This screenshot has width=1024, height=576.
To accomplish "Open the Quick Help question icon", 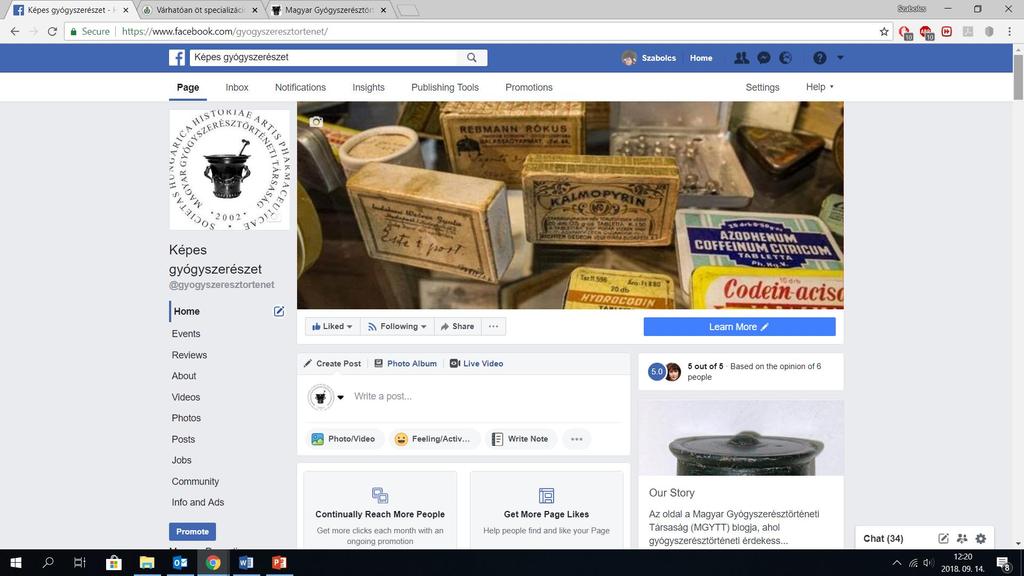I will [820, 57].
